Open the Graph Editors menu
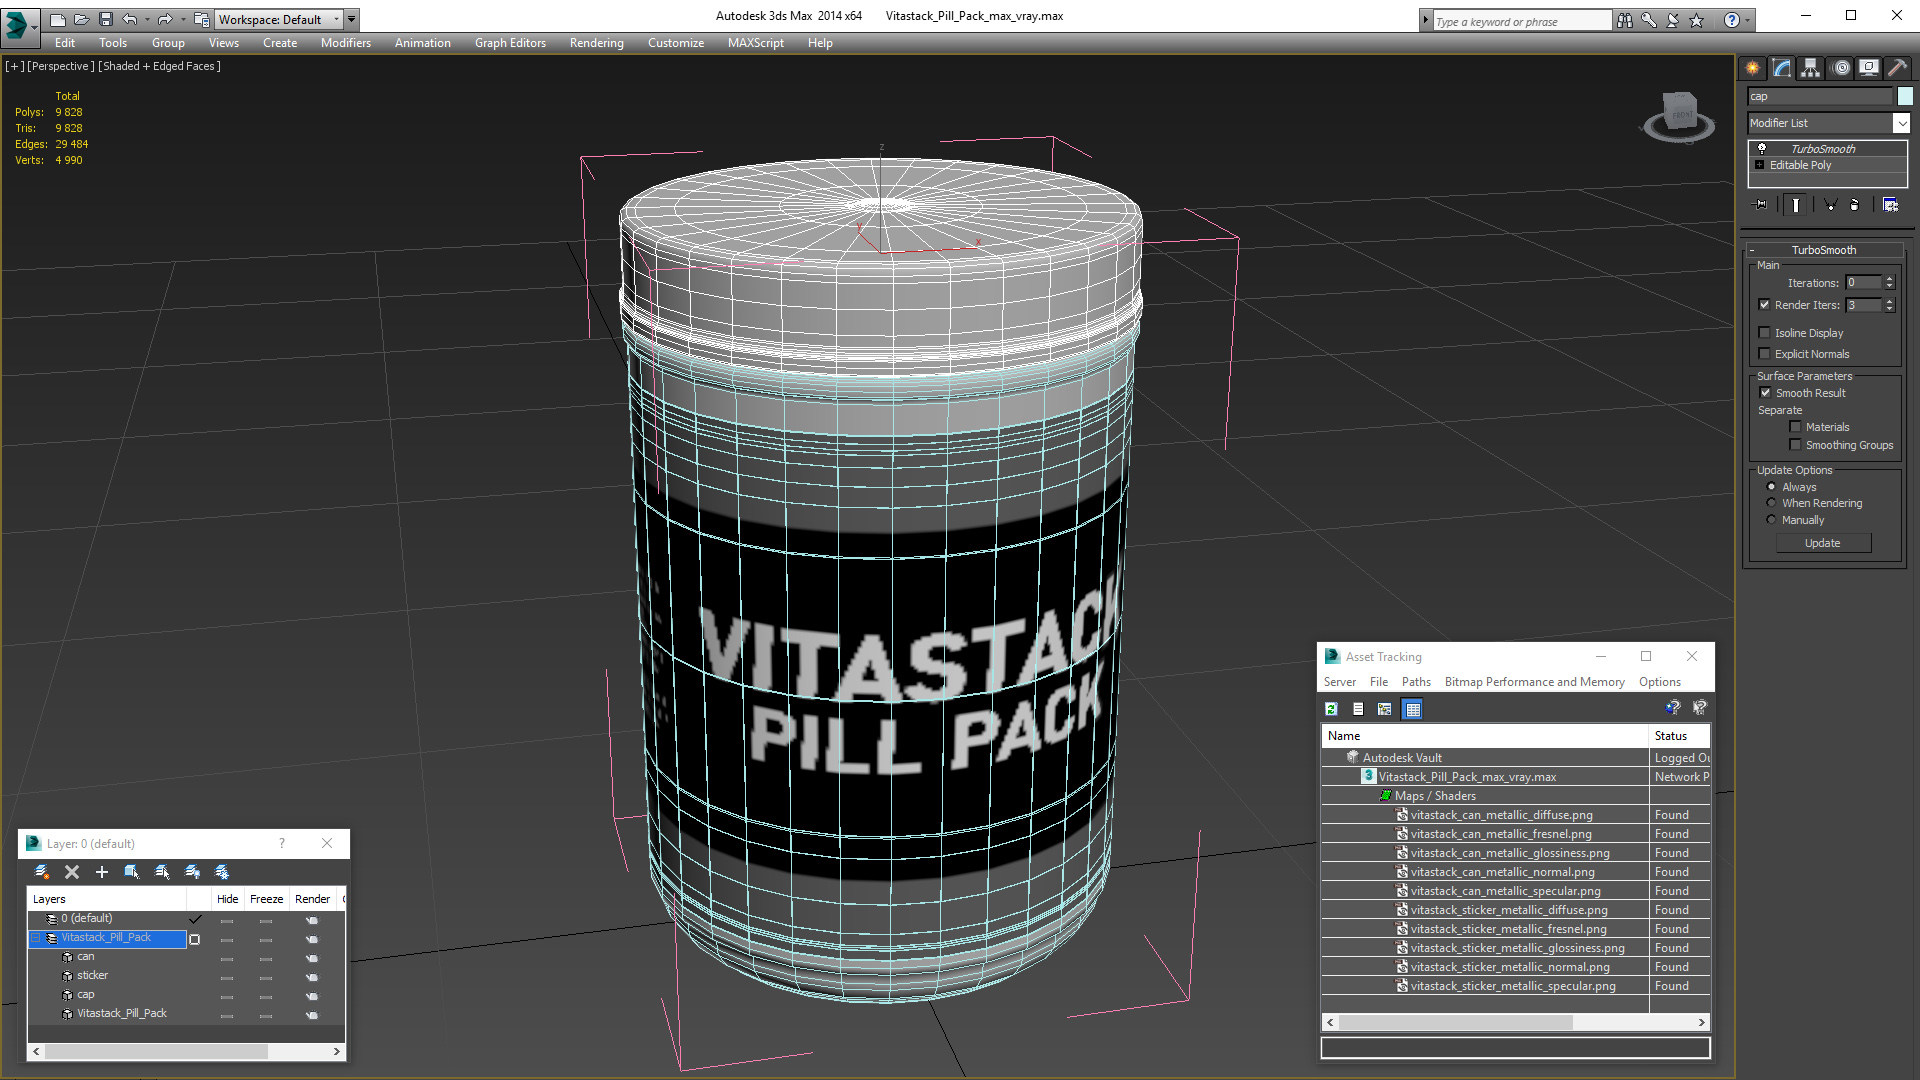 pyautogui.click(x=510, y=43)
